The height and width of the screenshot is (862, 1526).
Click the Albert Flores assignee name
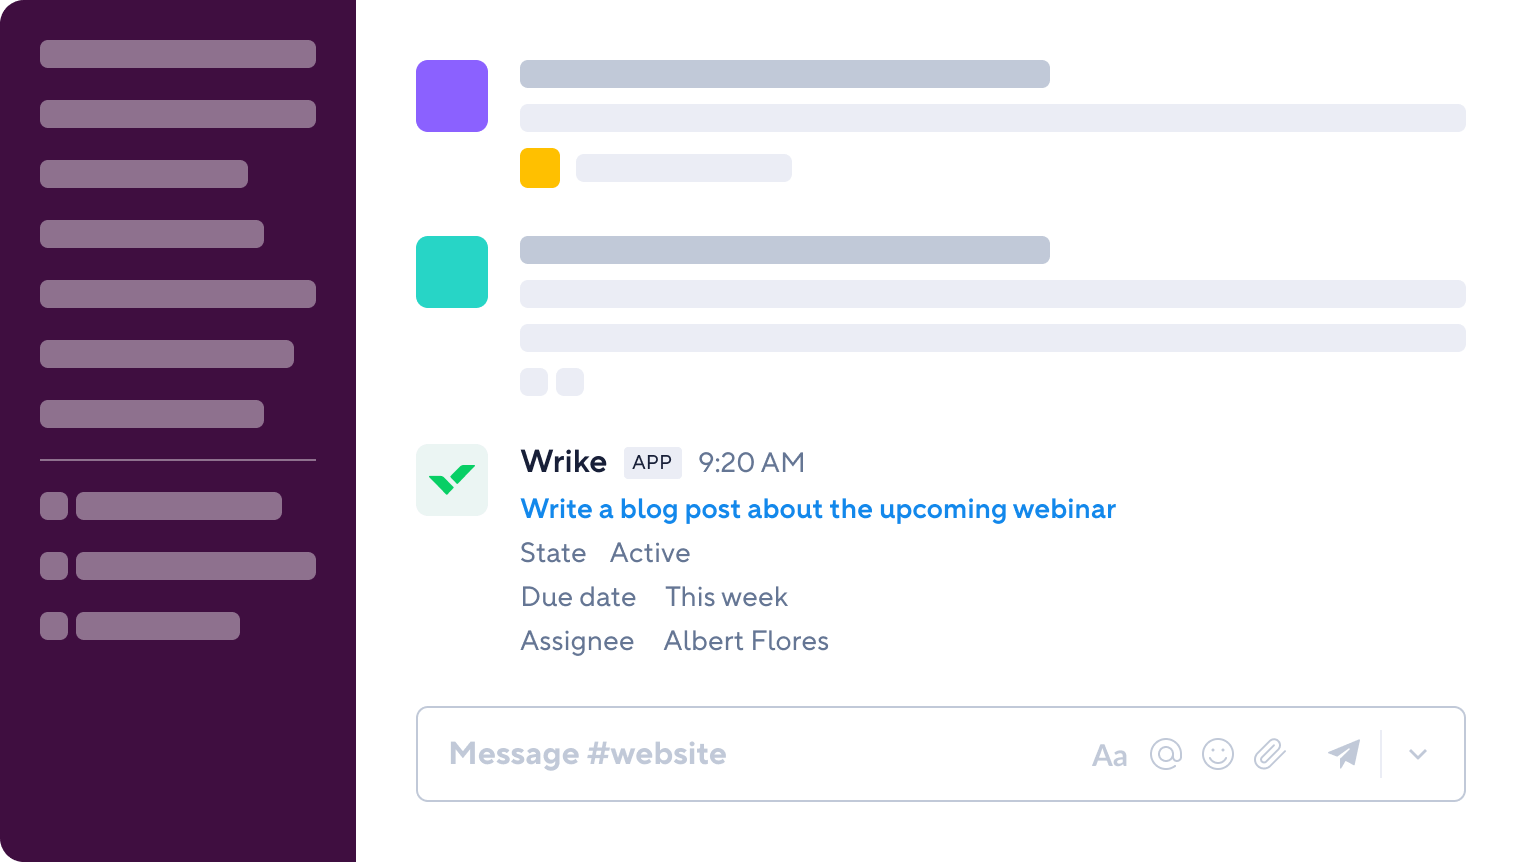pos(746,641)
